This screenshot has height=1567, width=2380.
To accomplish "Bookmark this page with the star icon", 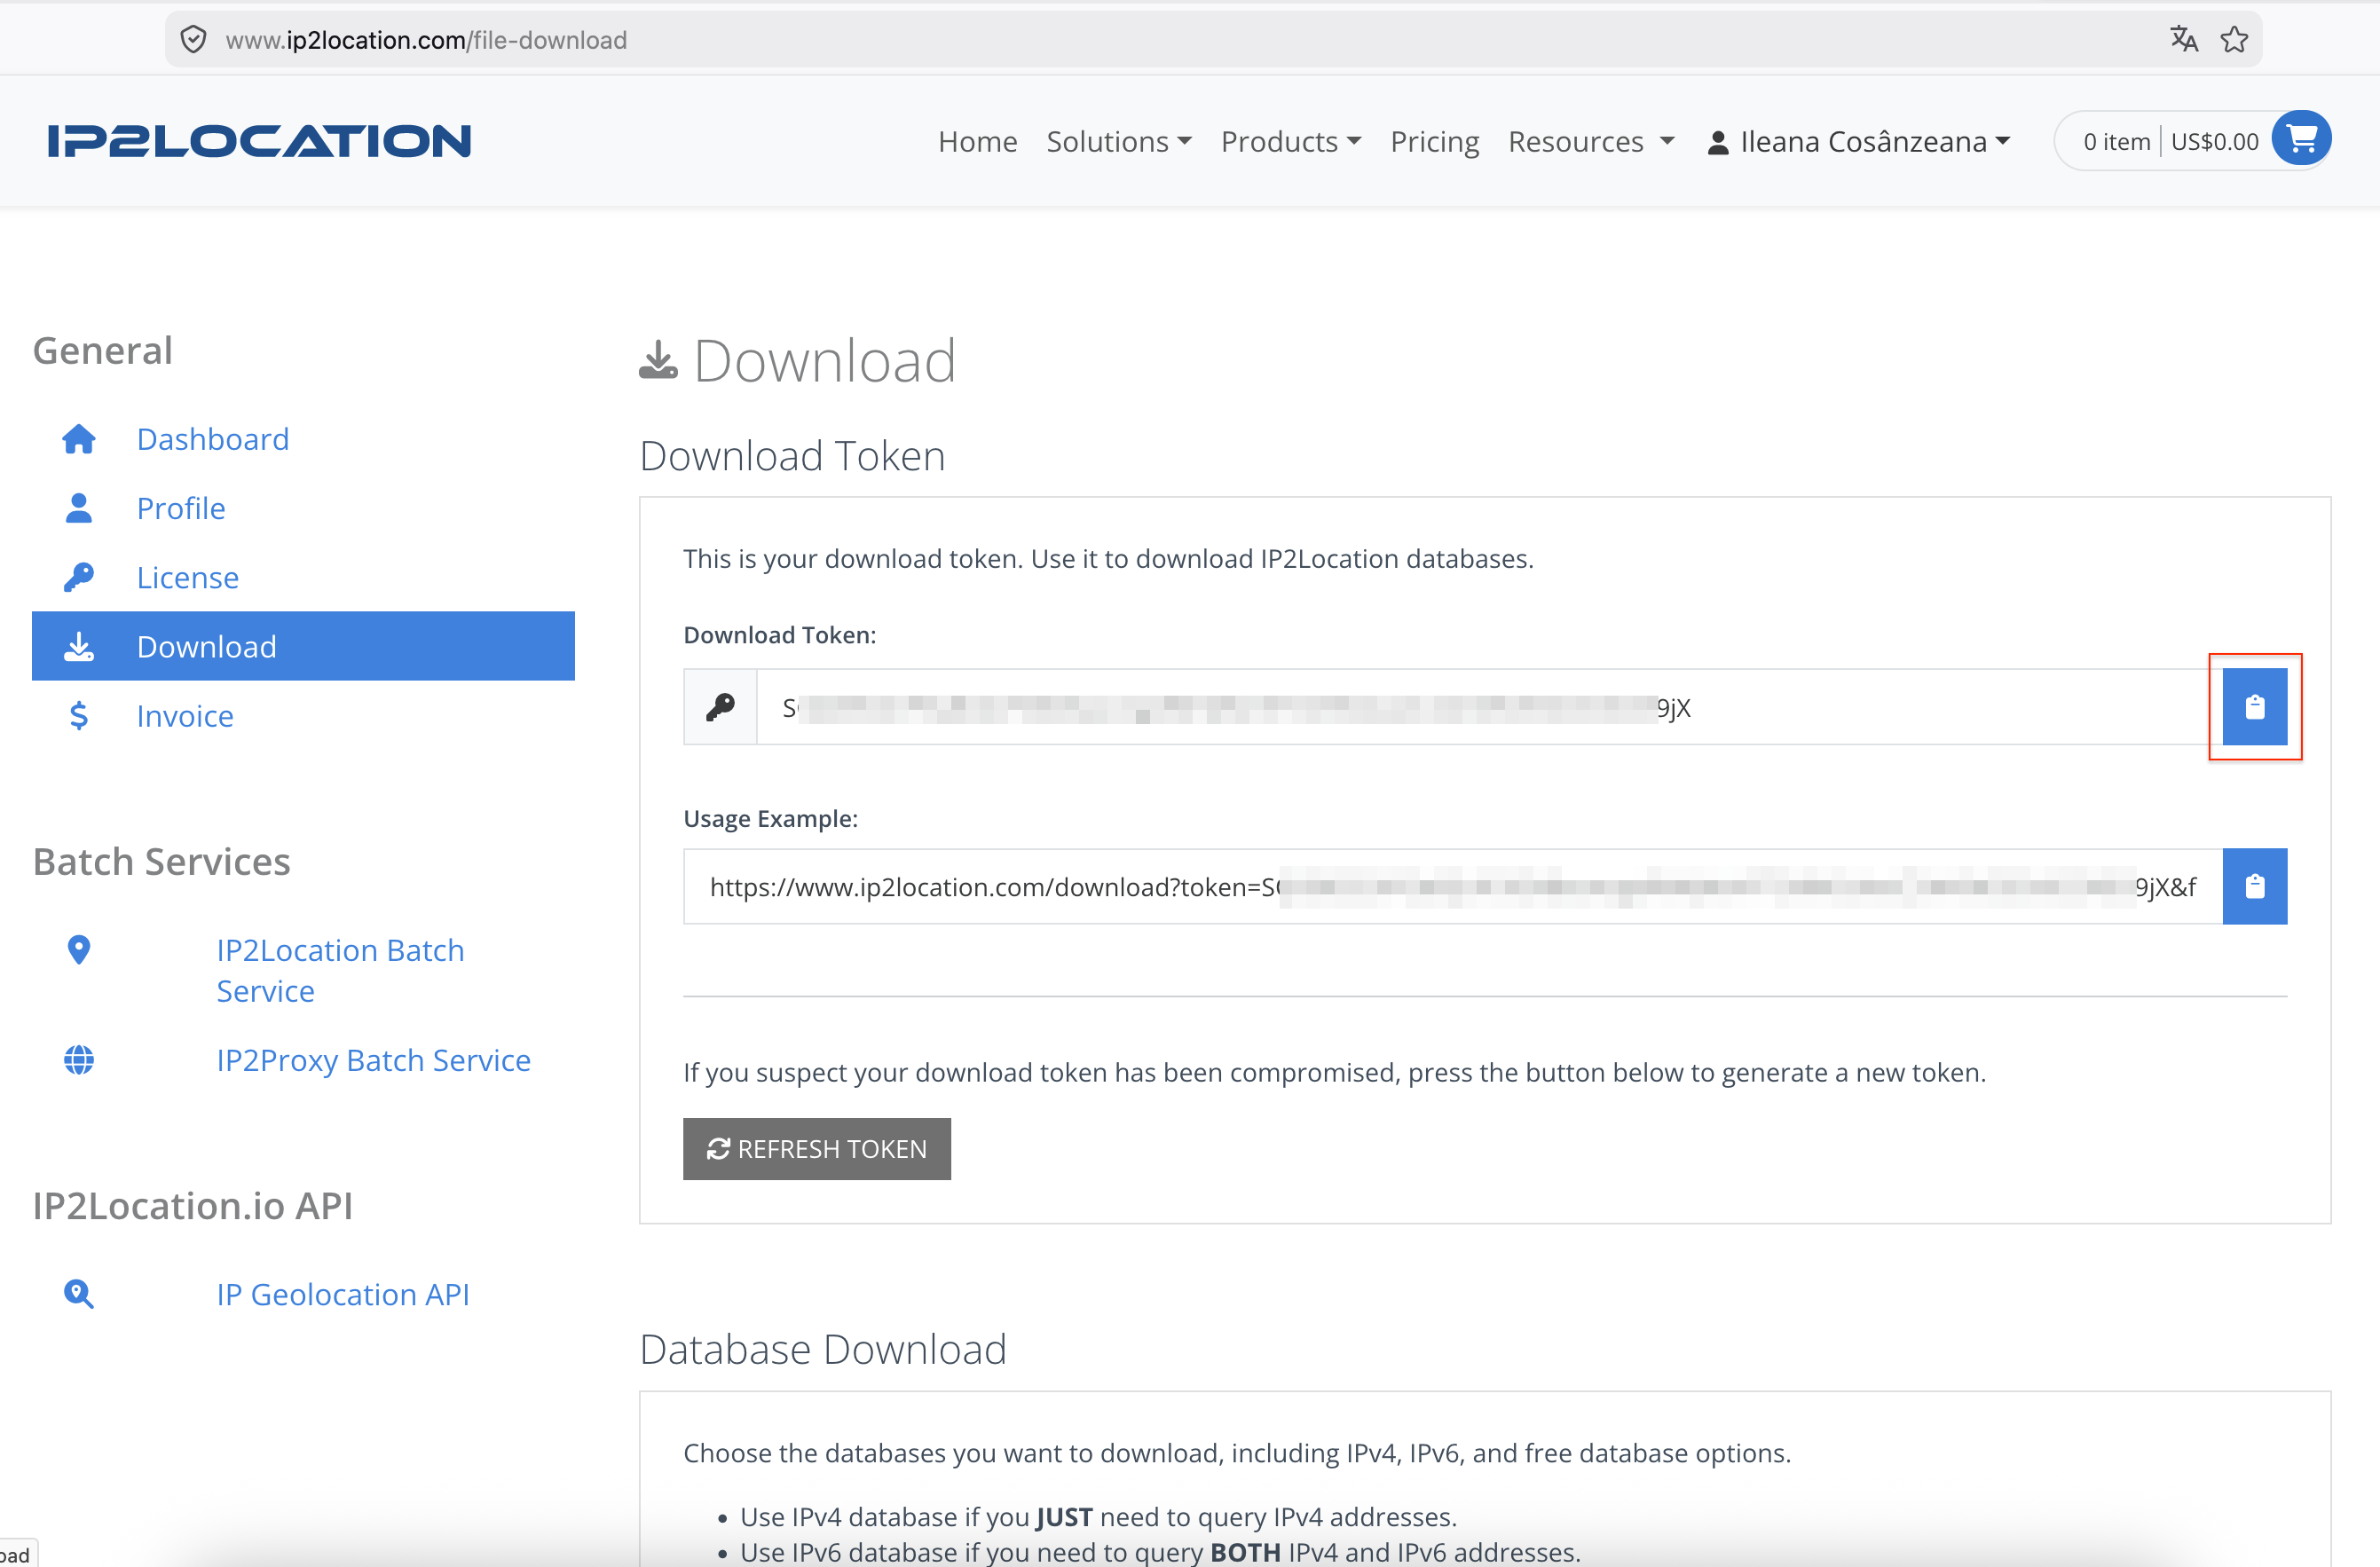I will 2234,39.
